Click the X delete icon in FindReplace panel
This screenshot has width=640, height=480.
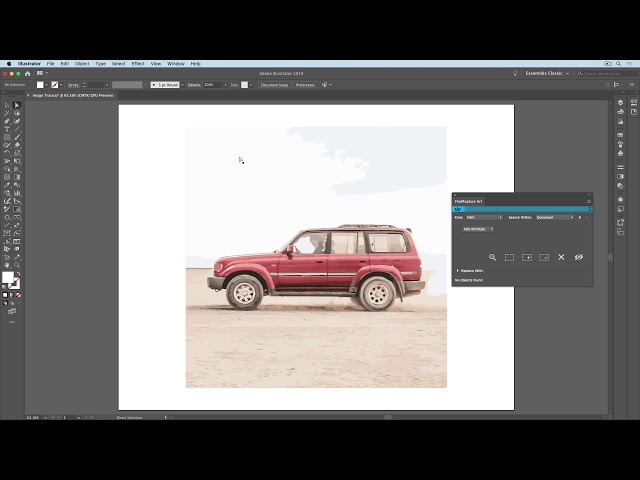point(561,257)
